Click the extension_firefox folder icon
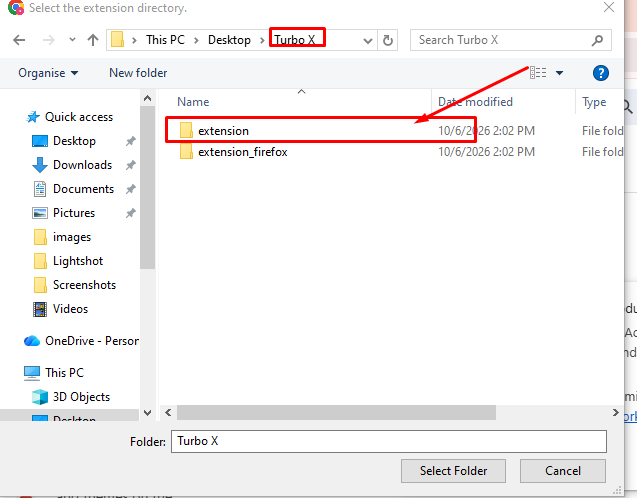This screenshot has height=498, width=637. coord(186,152)
